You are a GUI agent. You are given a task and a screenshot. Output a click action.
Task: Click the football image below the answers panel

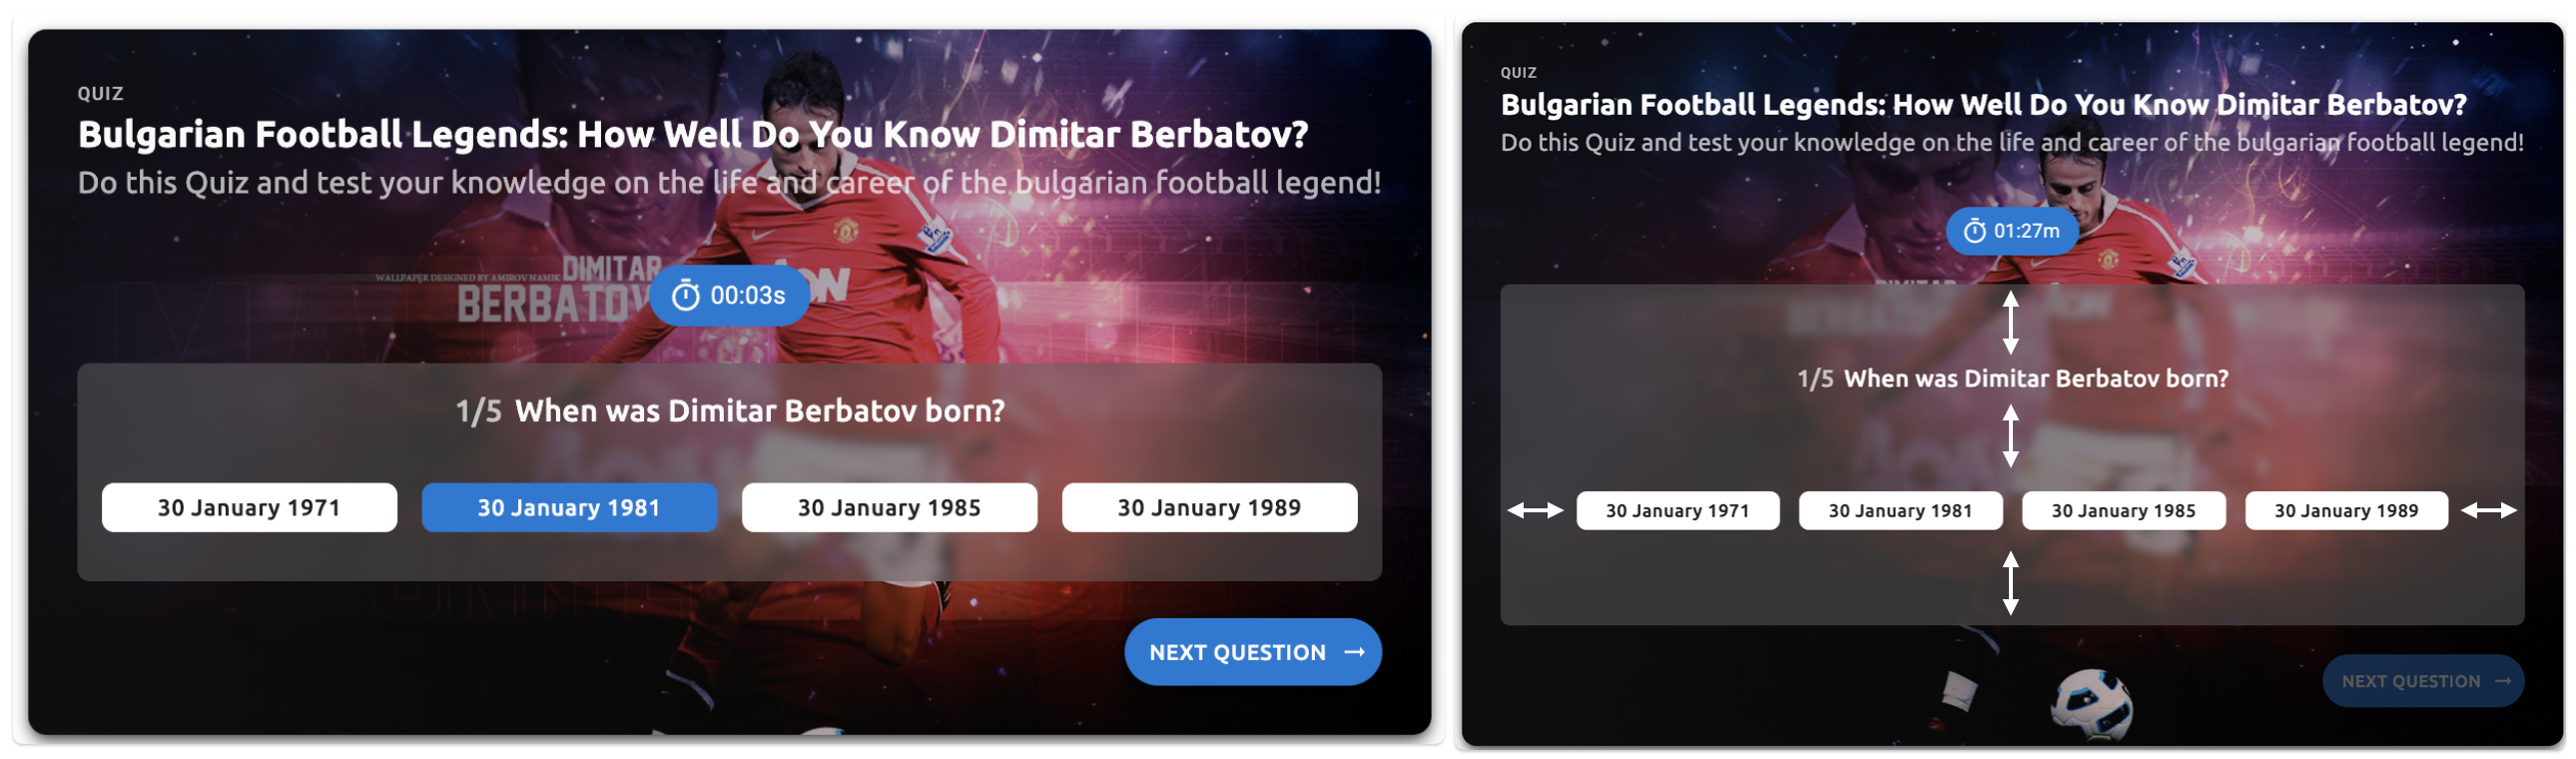tap(2092, 703)
